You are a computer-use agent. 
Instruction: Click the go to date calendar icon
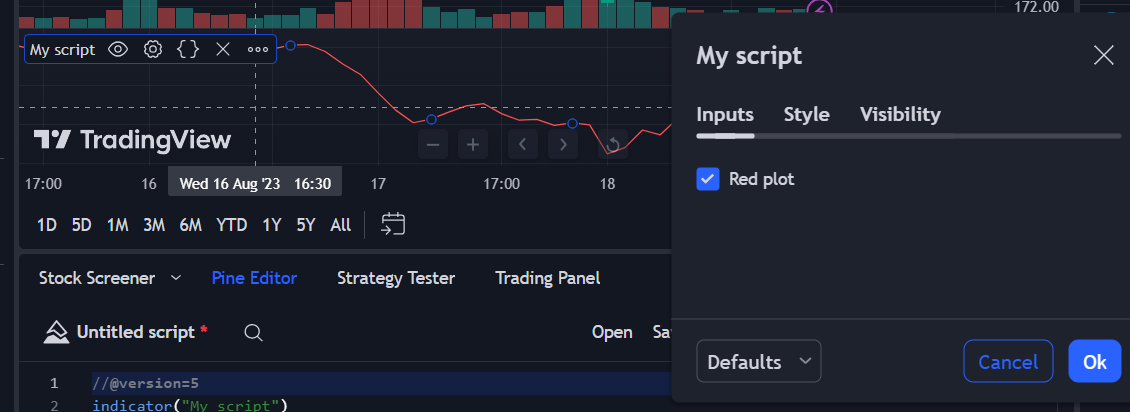tap(393, 224)
